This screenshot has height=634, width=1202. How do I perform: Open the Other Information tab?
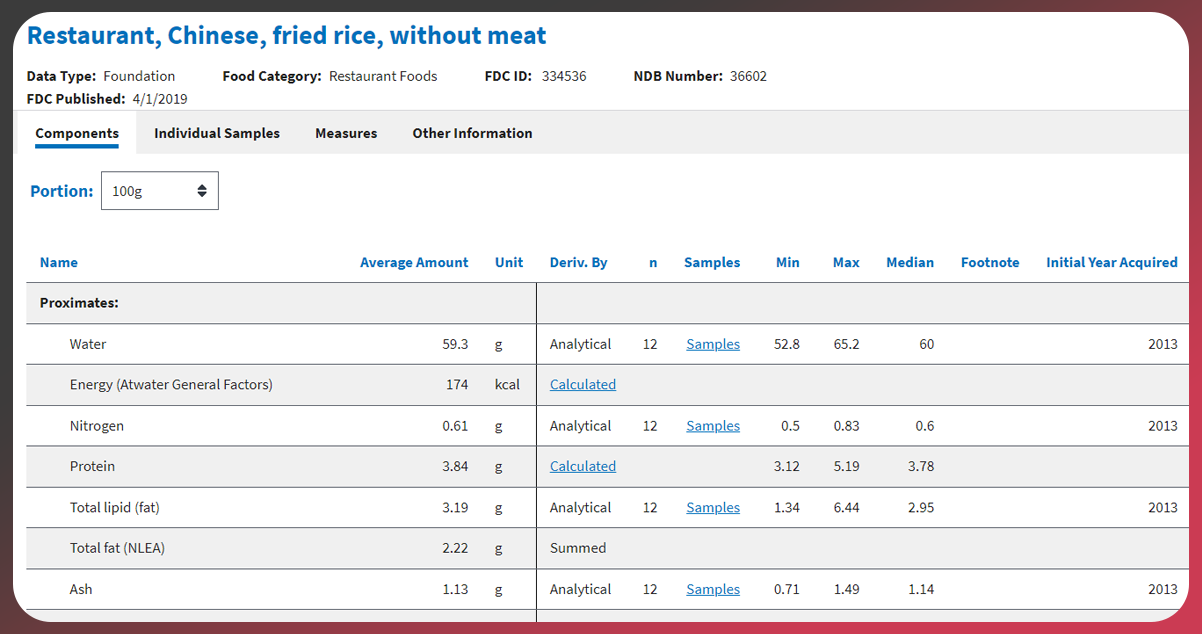[472, 133]
